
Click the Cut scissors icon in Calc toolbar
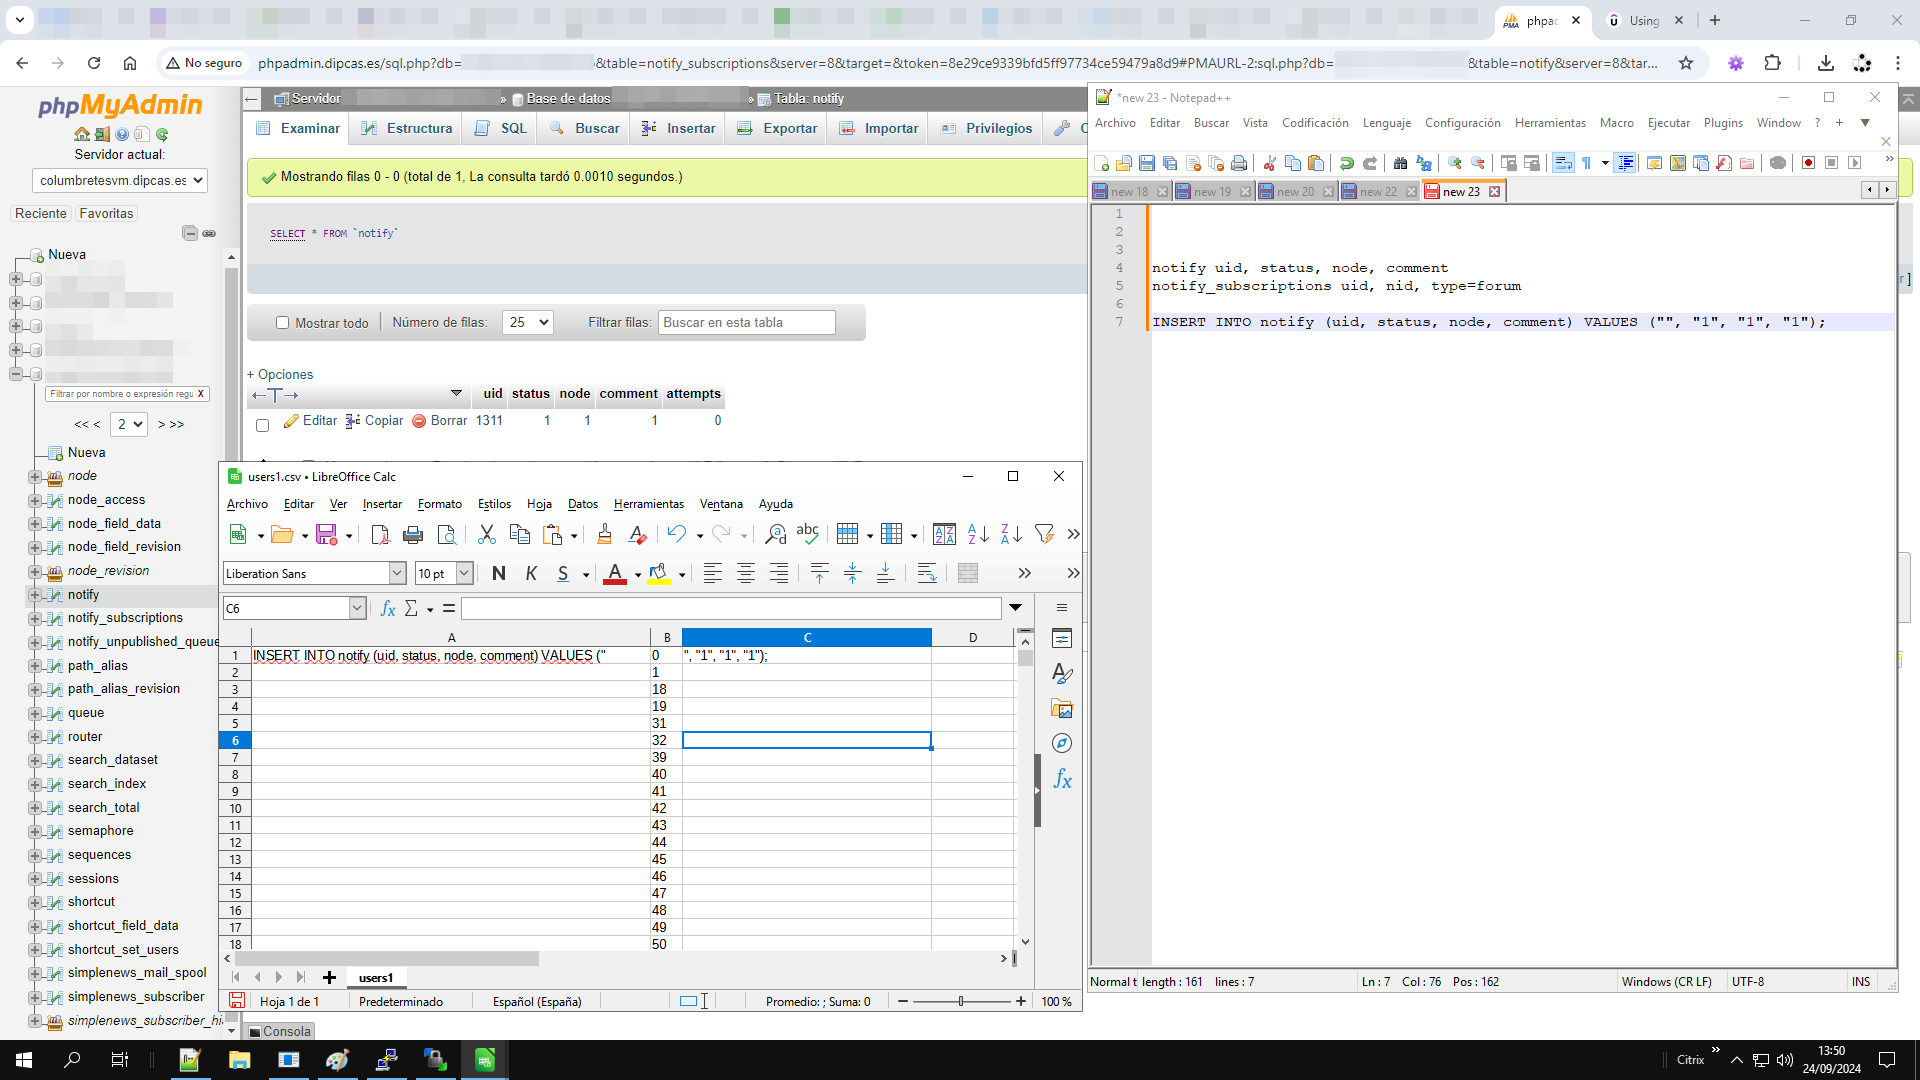pos(487,535)
